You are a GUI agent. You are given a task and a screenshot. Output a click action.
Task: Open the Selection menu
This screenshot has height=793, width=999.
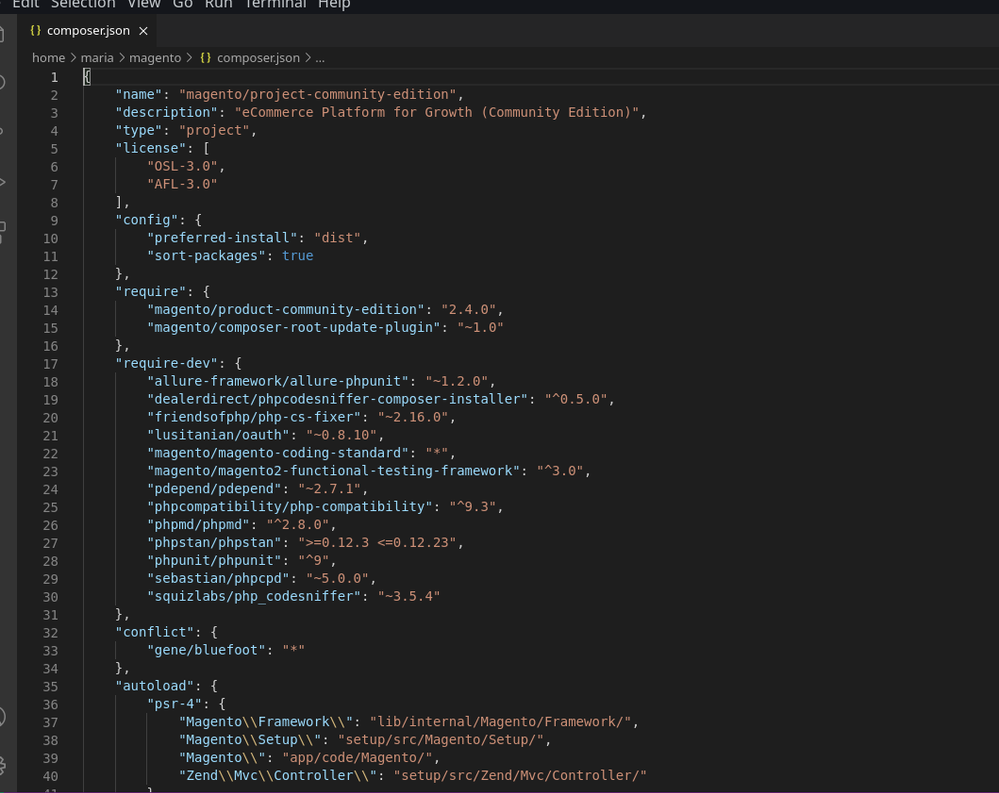point(83,4)
